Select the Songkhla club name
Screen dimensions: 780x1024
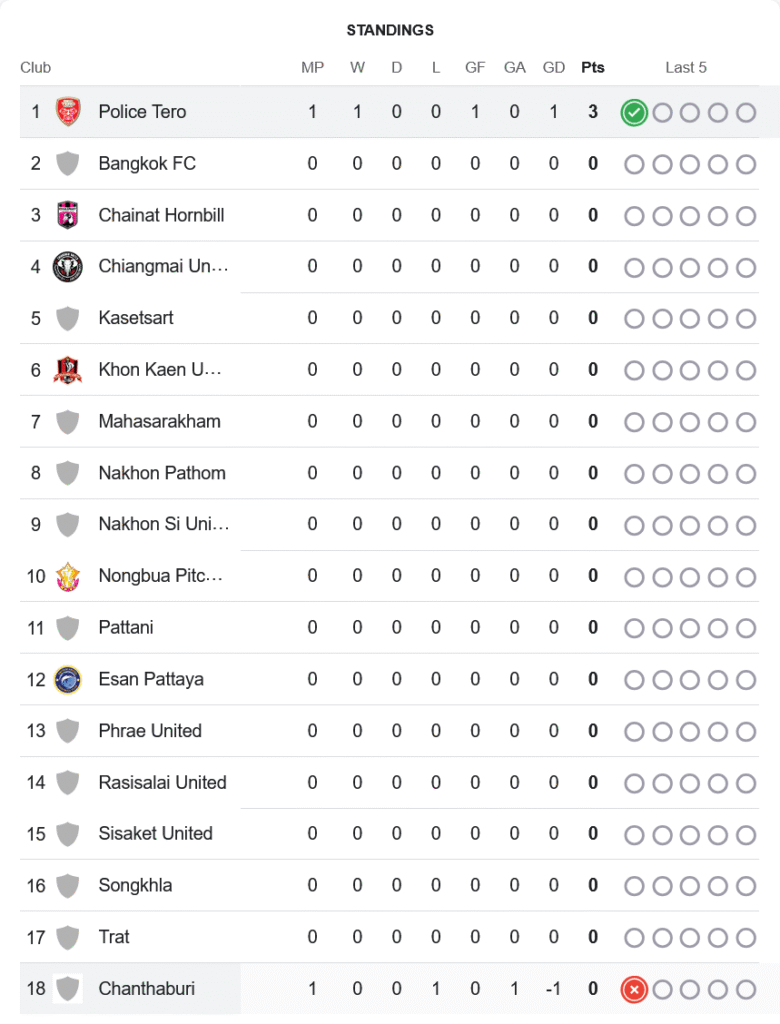click(x=135, y=886)
